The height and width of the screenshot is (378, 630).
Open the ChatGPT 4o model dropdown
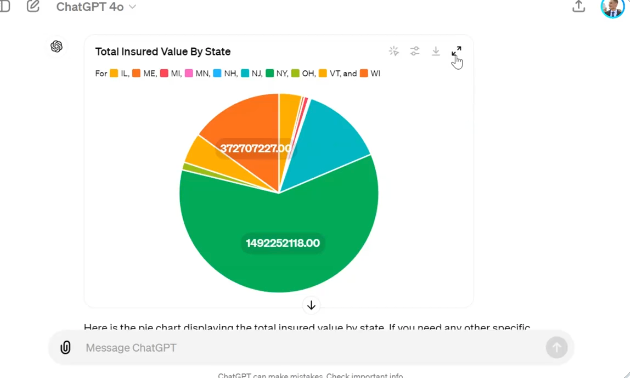pyautogui.click(x=96, y=7)
